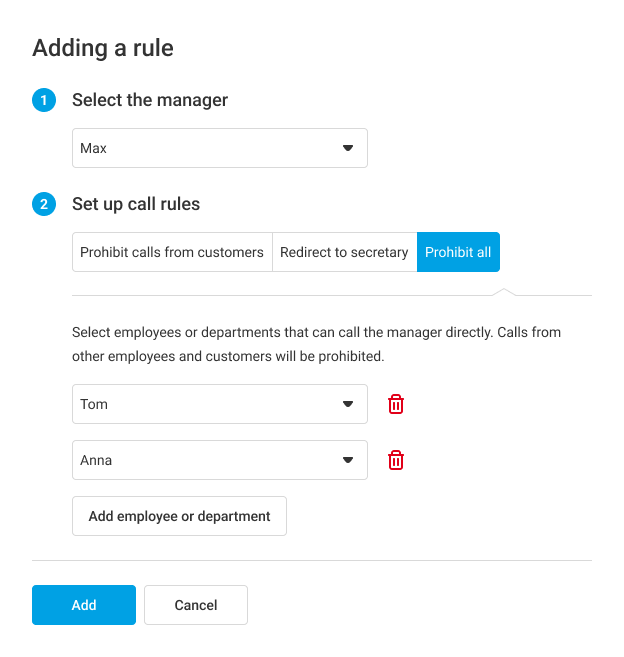Click the caret arrow beside Tom
624x657 pixels.
pos(348,404)
